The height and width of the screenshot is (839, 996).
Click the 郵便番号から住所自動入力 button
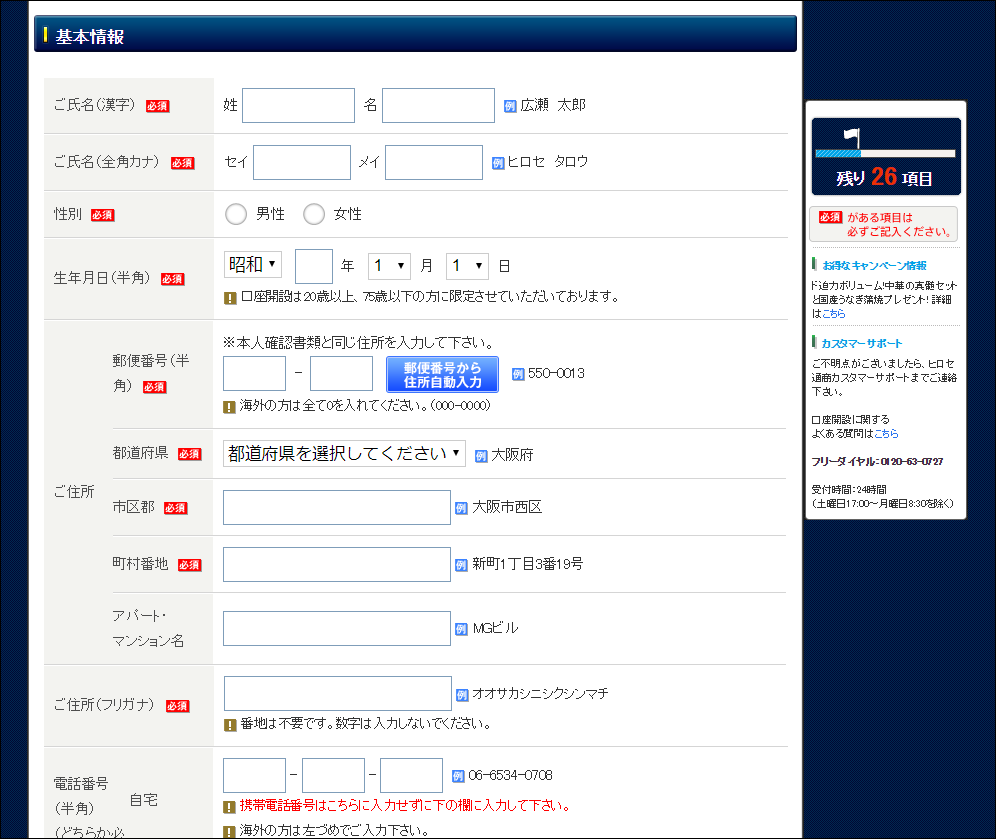(x=443, y=375)
